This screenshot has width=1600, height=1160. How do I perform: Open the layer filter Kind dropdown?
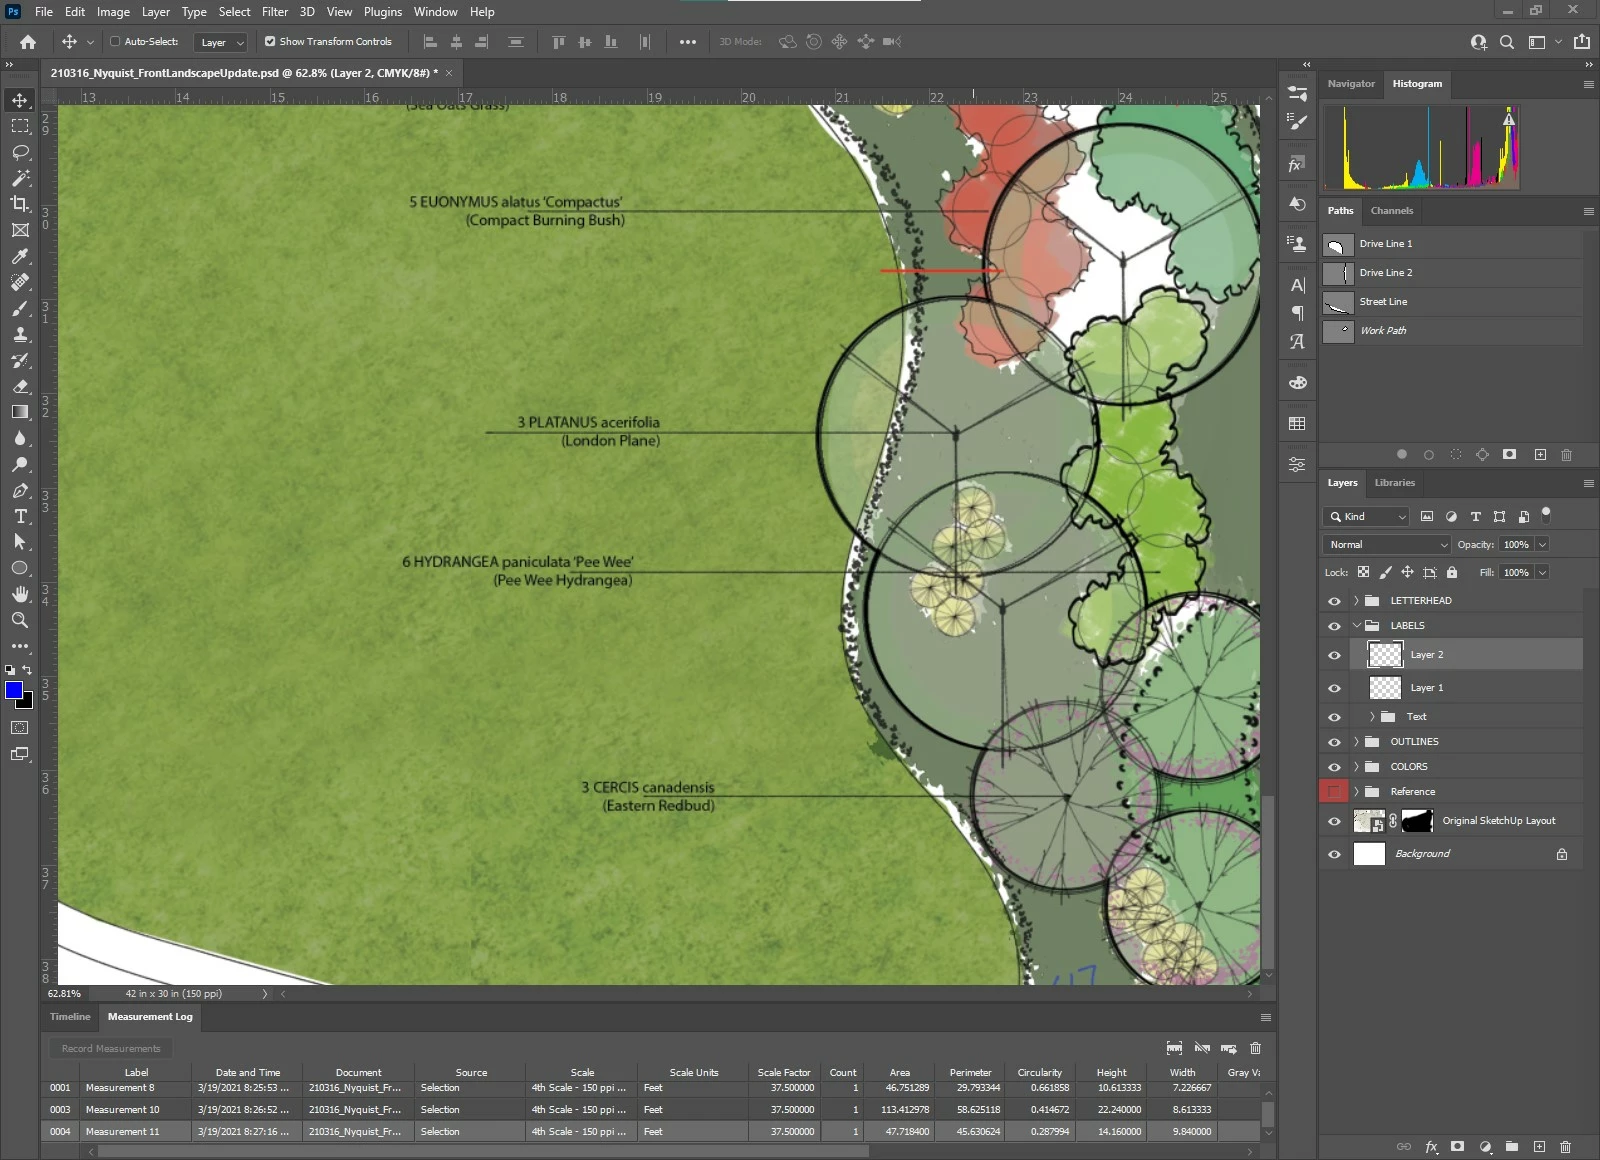coord(1366,517)
